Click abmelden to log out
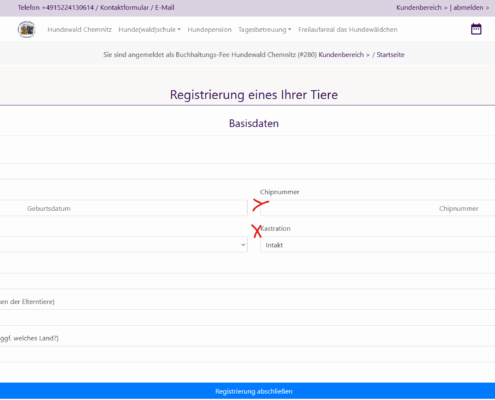The height and width of the screenshot is (400, 495). click(x=471, y=7)
